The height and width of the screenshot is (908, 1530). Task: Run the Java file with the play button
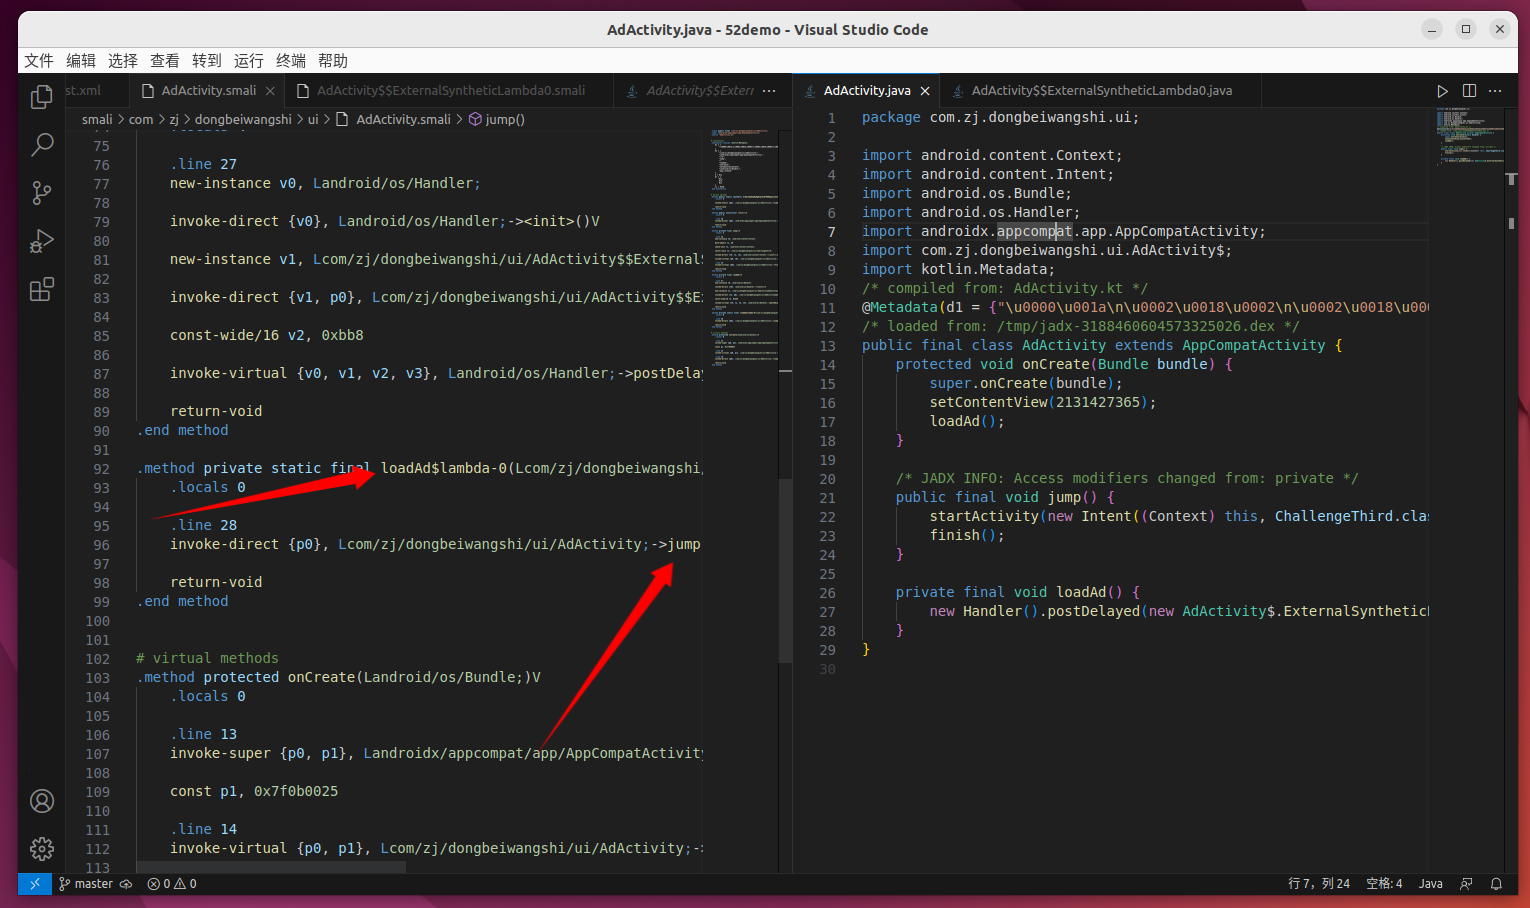[1443, 91]
